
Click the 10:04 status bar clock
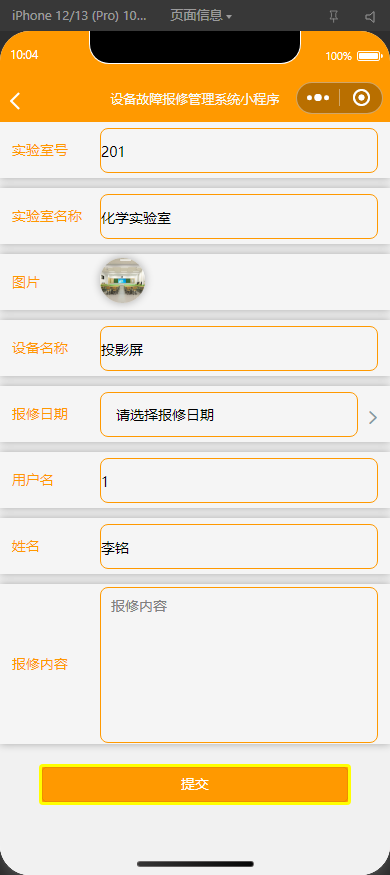click(25, 55)
